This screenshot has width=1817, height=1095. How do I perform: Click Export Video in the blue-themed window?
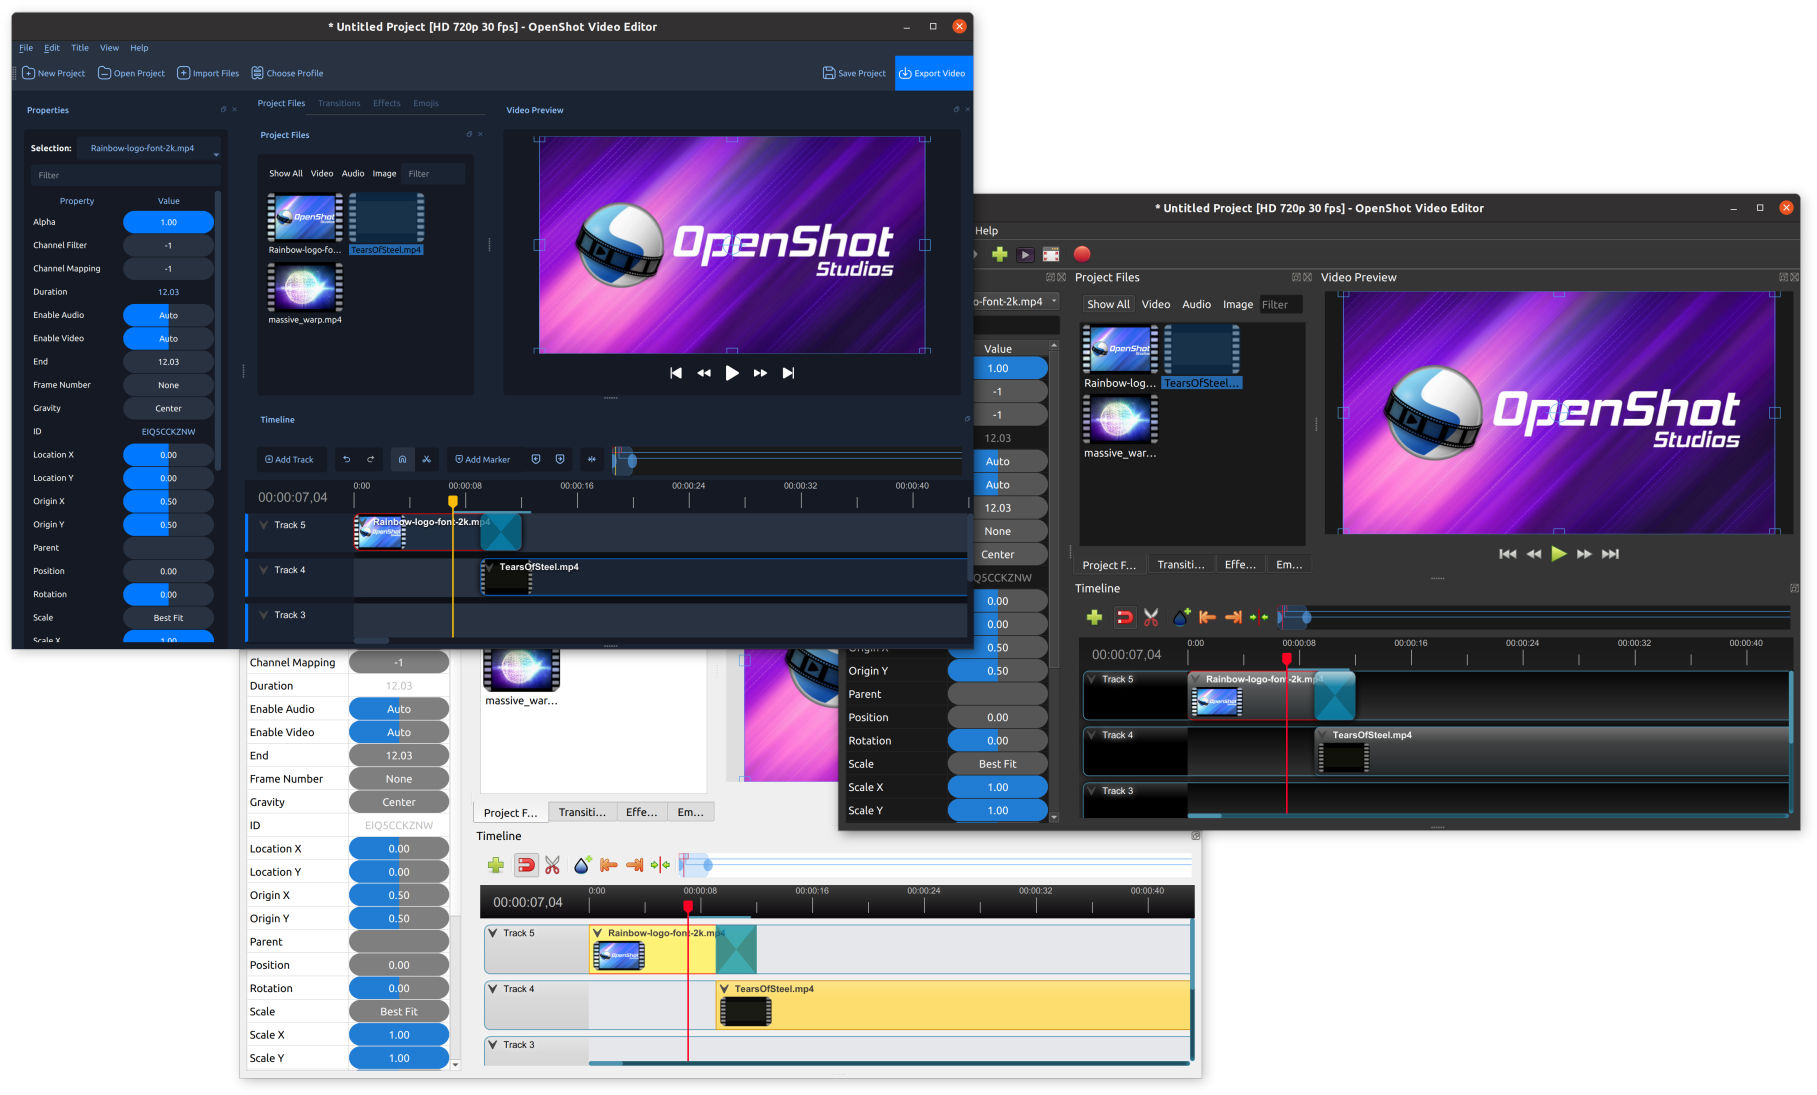932,73
